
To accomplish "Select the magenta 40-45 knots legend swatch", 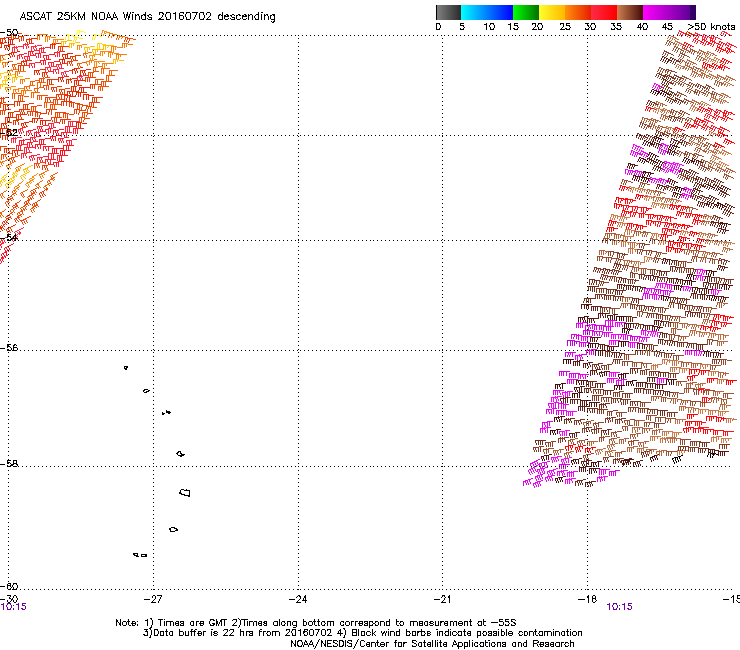I will coord(656,12).
